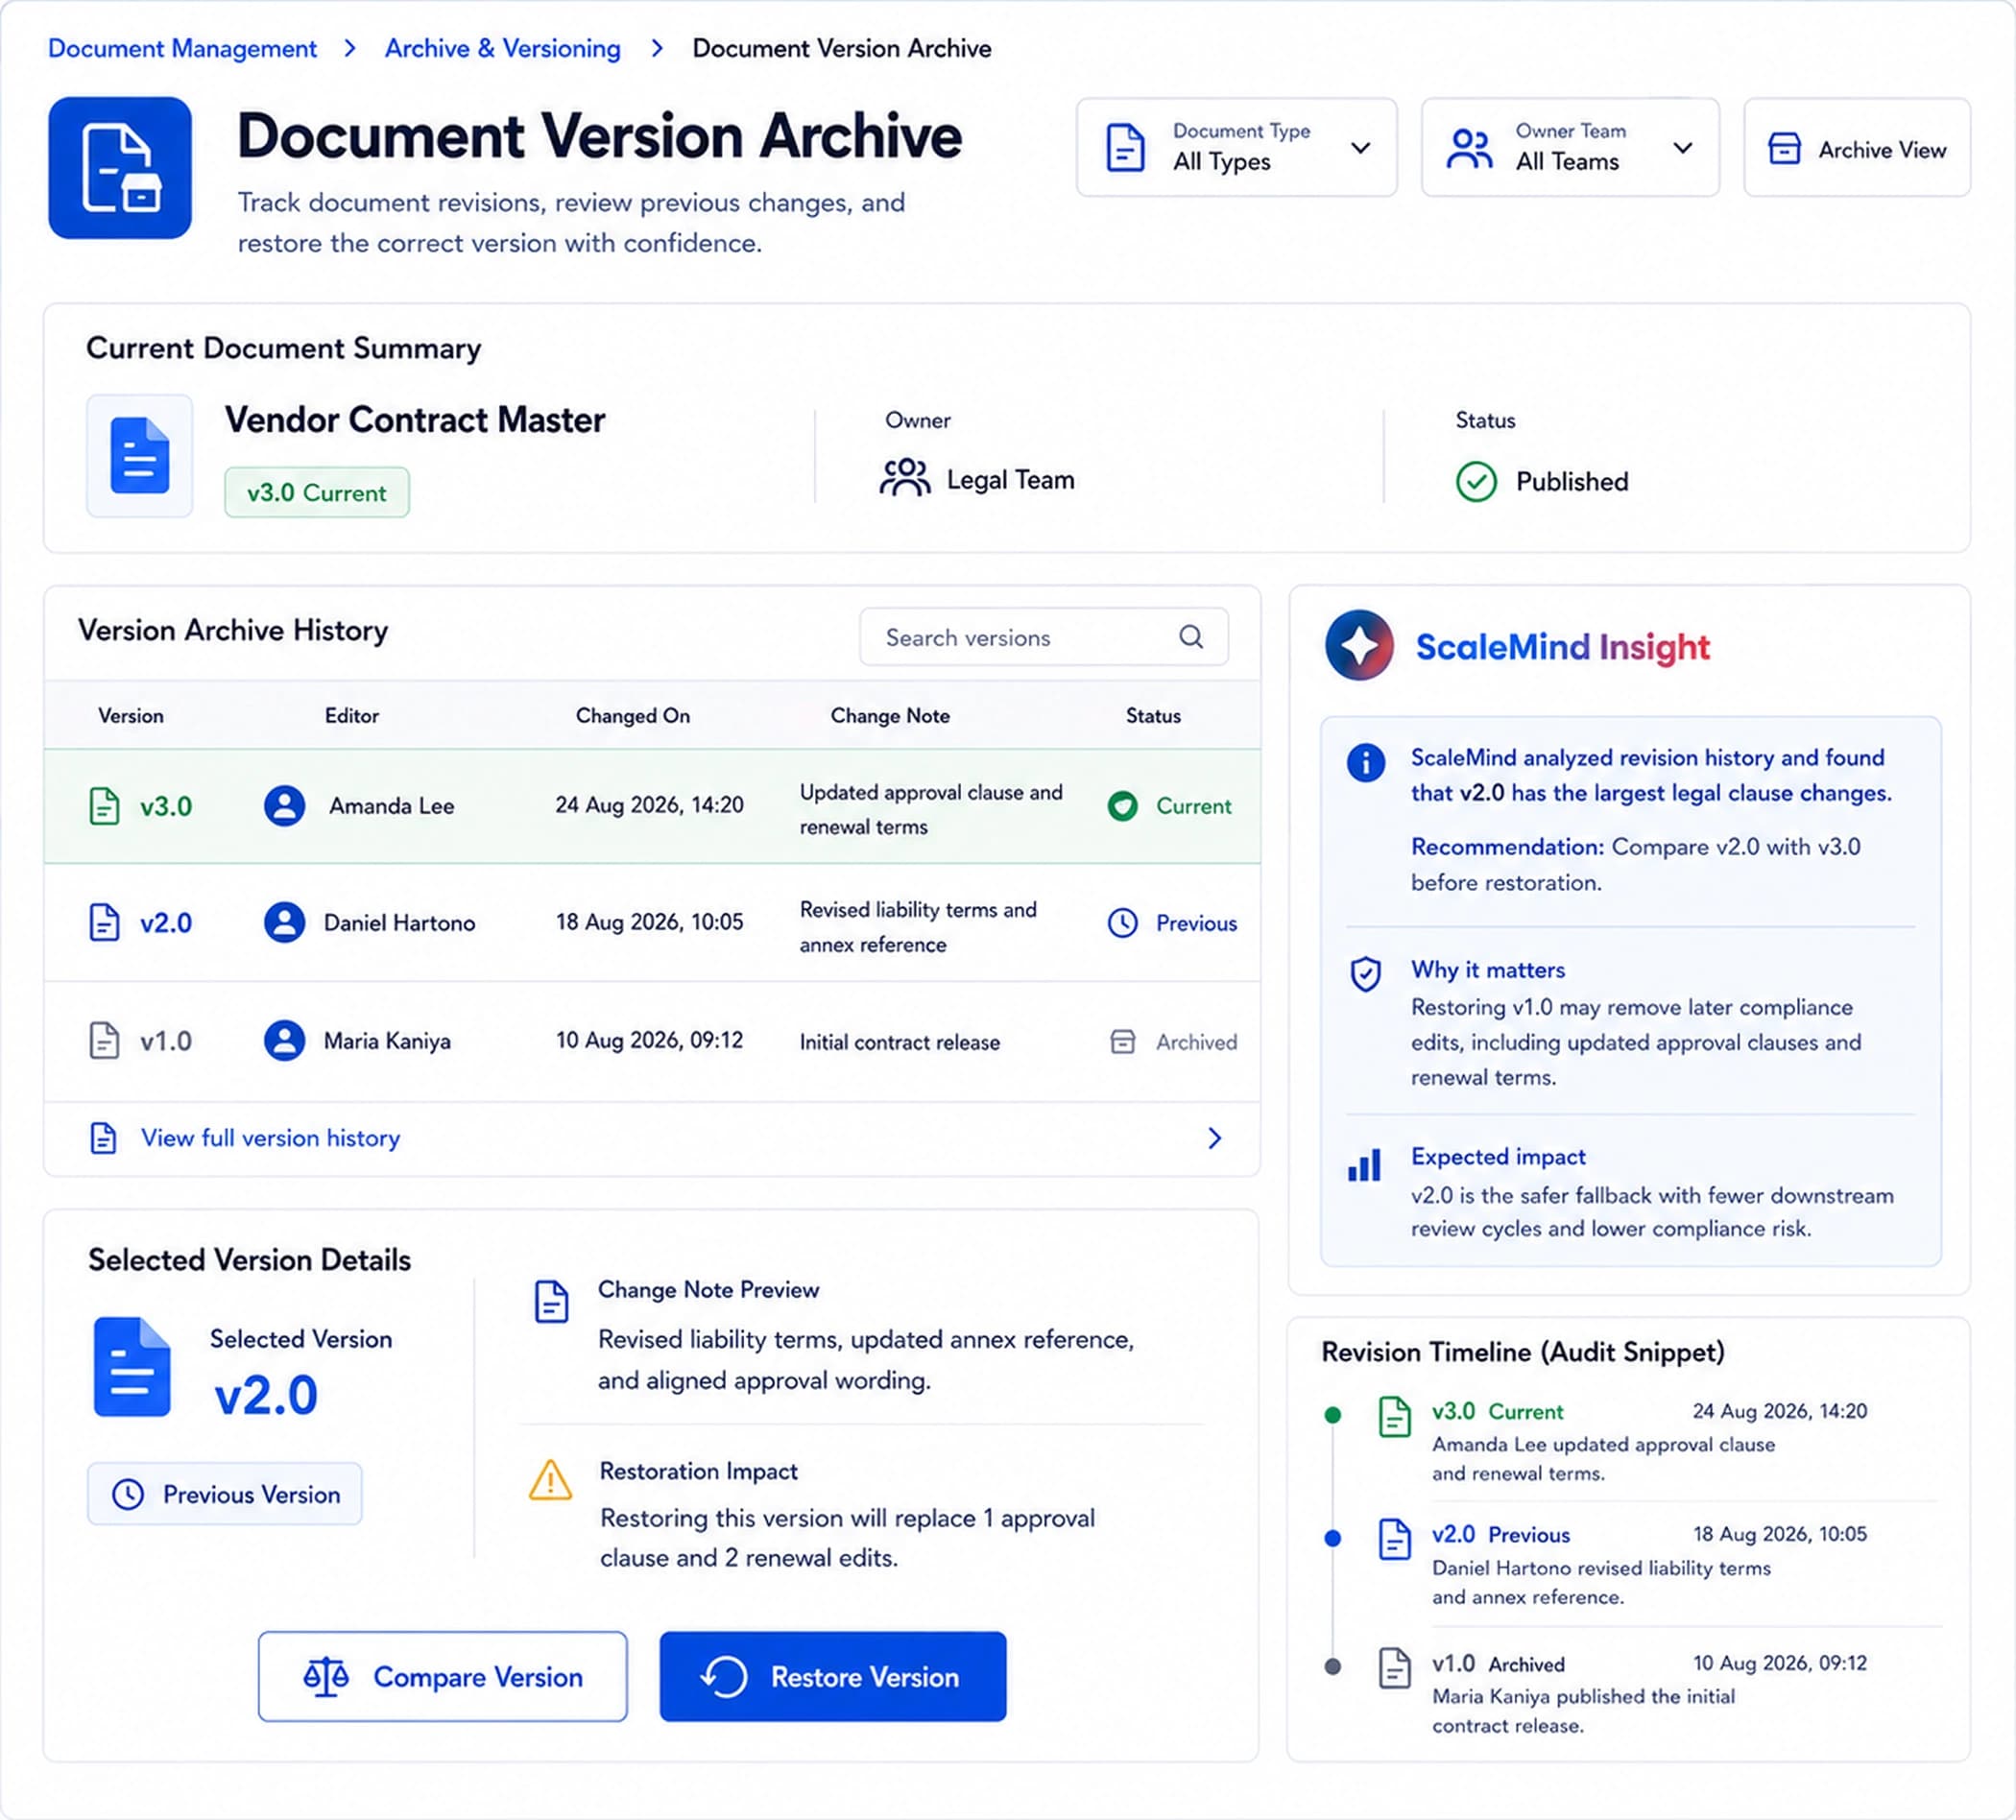Click the shield icon beside Why it matters
Image resolution: width=2016 pixels, height=1820 pixels.
[1365, 974]
